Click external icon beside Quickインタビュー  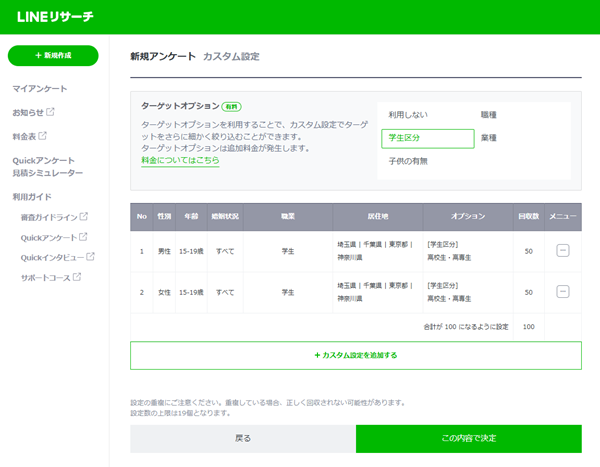(92, 257)
